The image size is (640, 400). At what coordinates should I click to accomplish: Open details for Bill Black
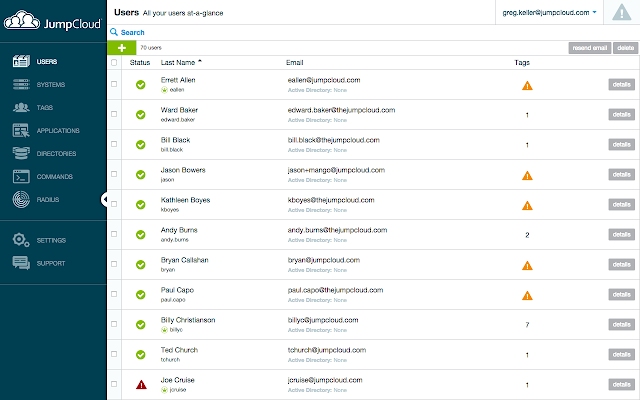(x=622, y=144)
